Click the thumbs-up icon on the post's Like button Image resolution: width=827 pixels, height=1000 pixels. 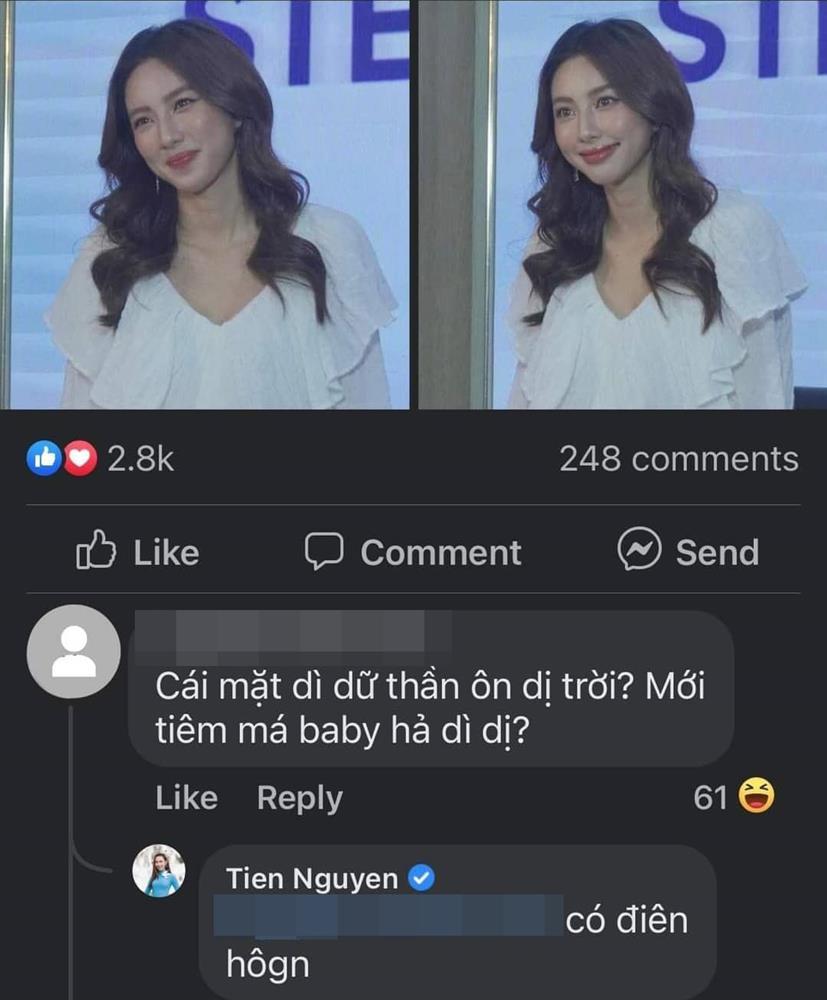coord(95,552)
